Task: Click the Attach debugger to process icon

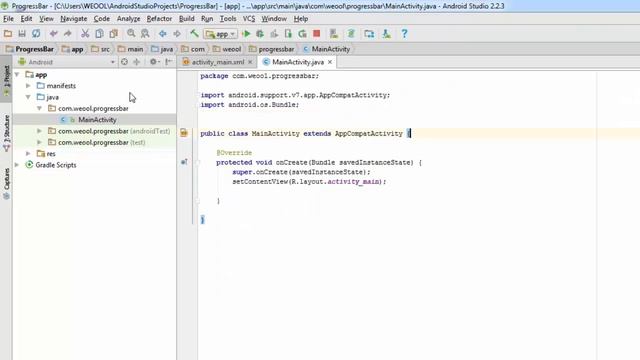Action: click(288, 34)
